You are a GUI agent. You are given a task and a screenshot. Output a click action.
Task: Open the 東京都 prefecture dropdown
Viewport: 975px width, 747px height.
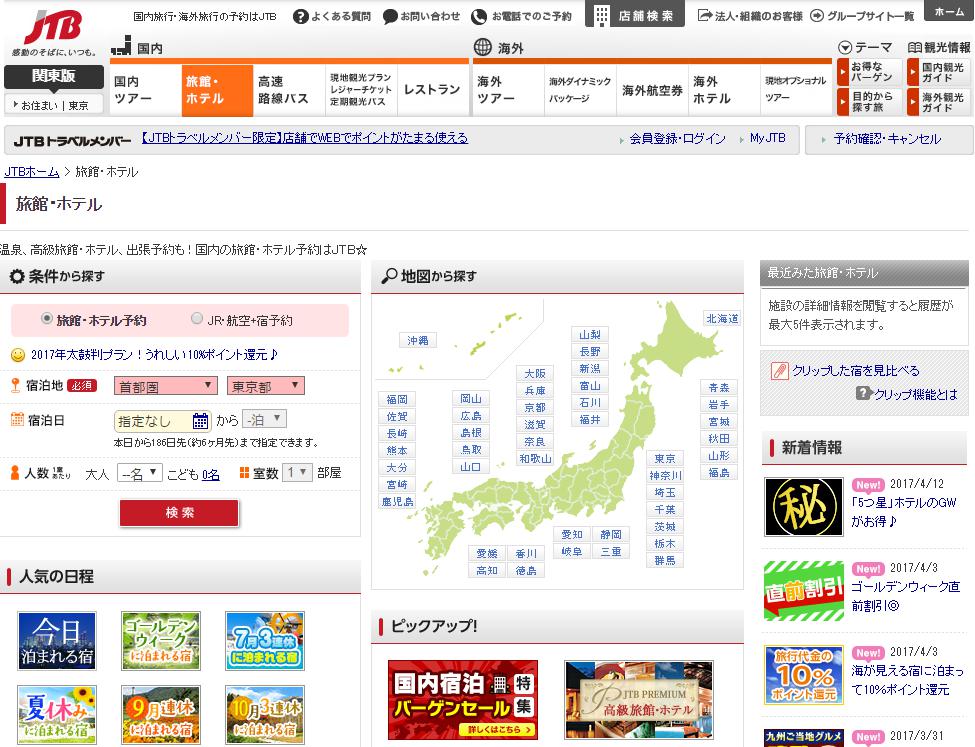click(266, 386)
